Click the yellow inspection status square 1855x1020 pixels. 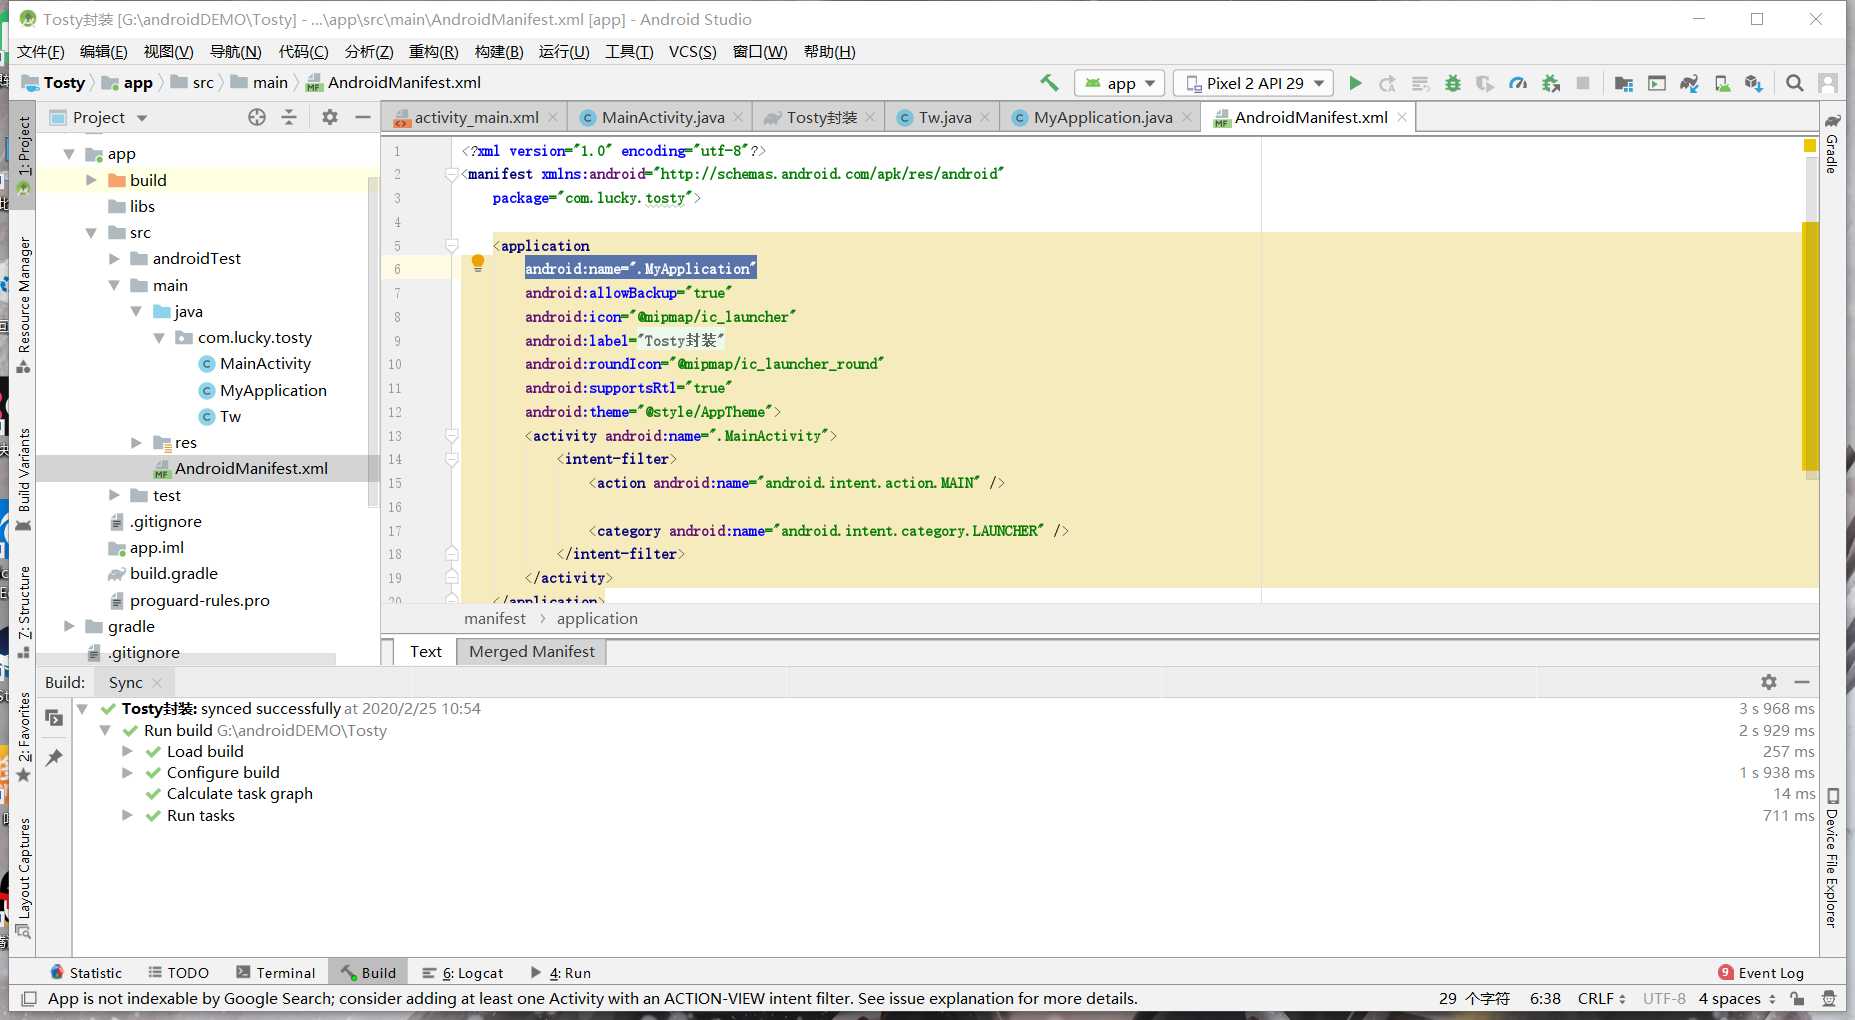point(1810,146)
